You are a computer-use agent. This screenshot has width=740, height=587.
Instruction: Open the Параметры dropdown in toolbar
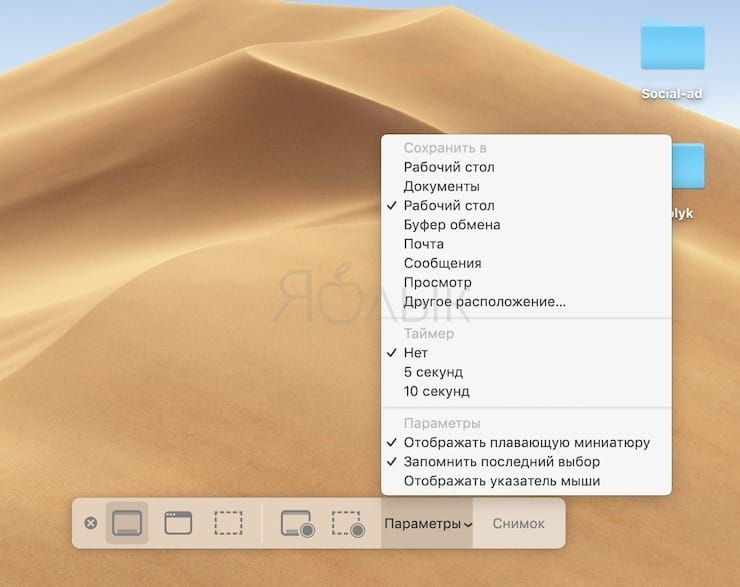[427, 523]
